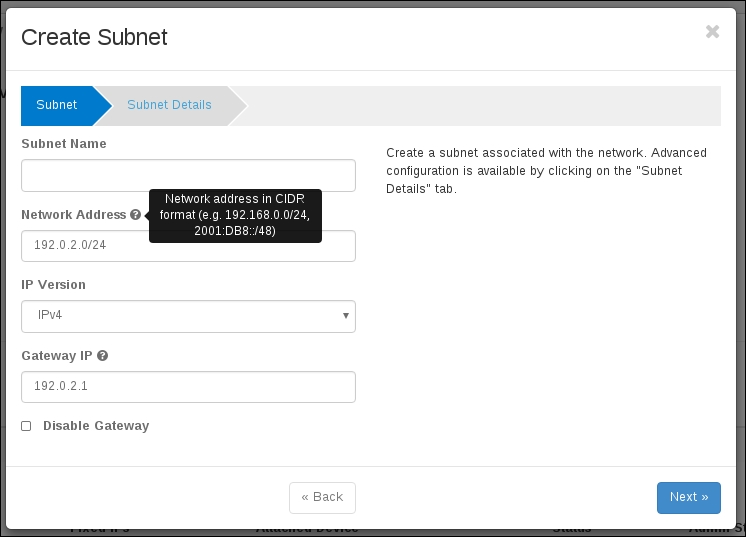Click the arrow on the IPv4 select box
This screenshot has height=537, width=746.
pyautogui.click(x=345, y=316)
